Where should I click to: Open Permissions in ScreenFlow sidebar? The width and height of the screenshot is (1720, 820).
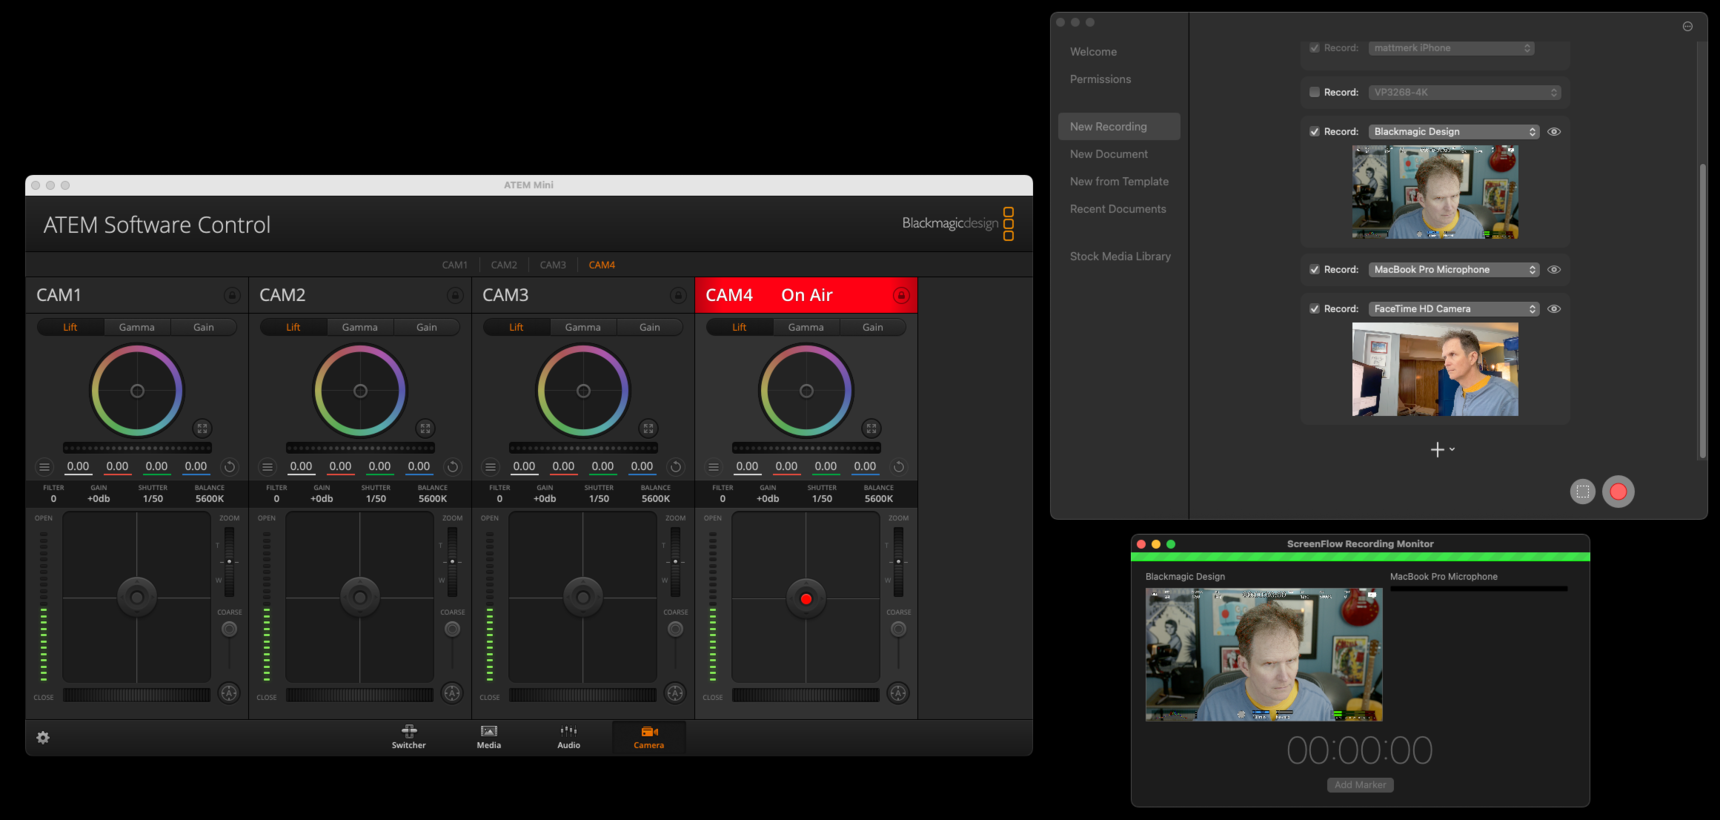(1101, 79)
